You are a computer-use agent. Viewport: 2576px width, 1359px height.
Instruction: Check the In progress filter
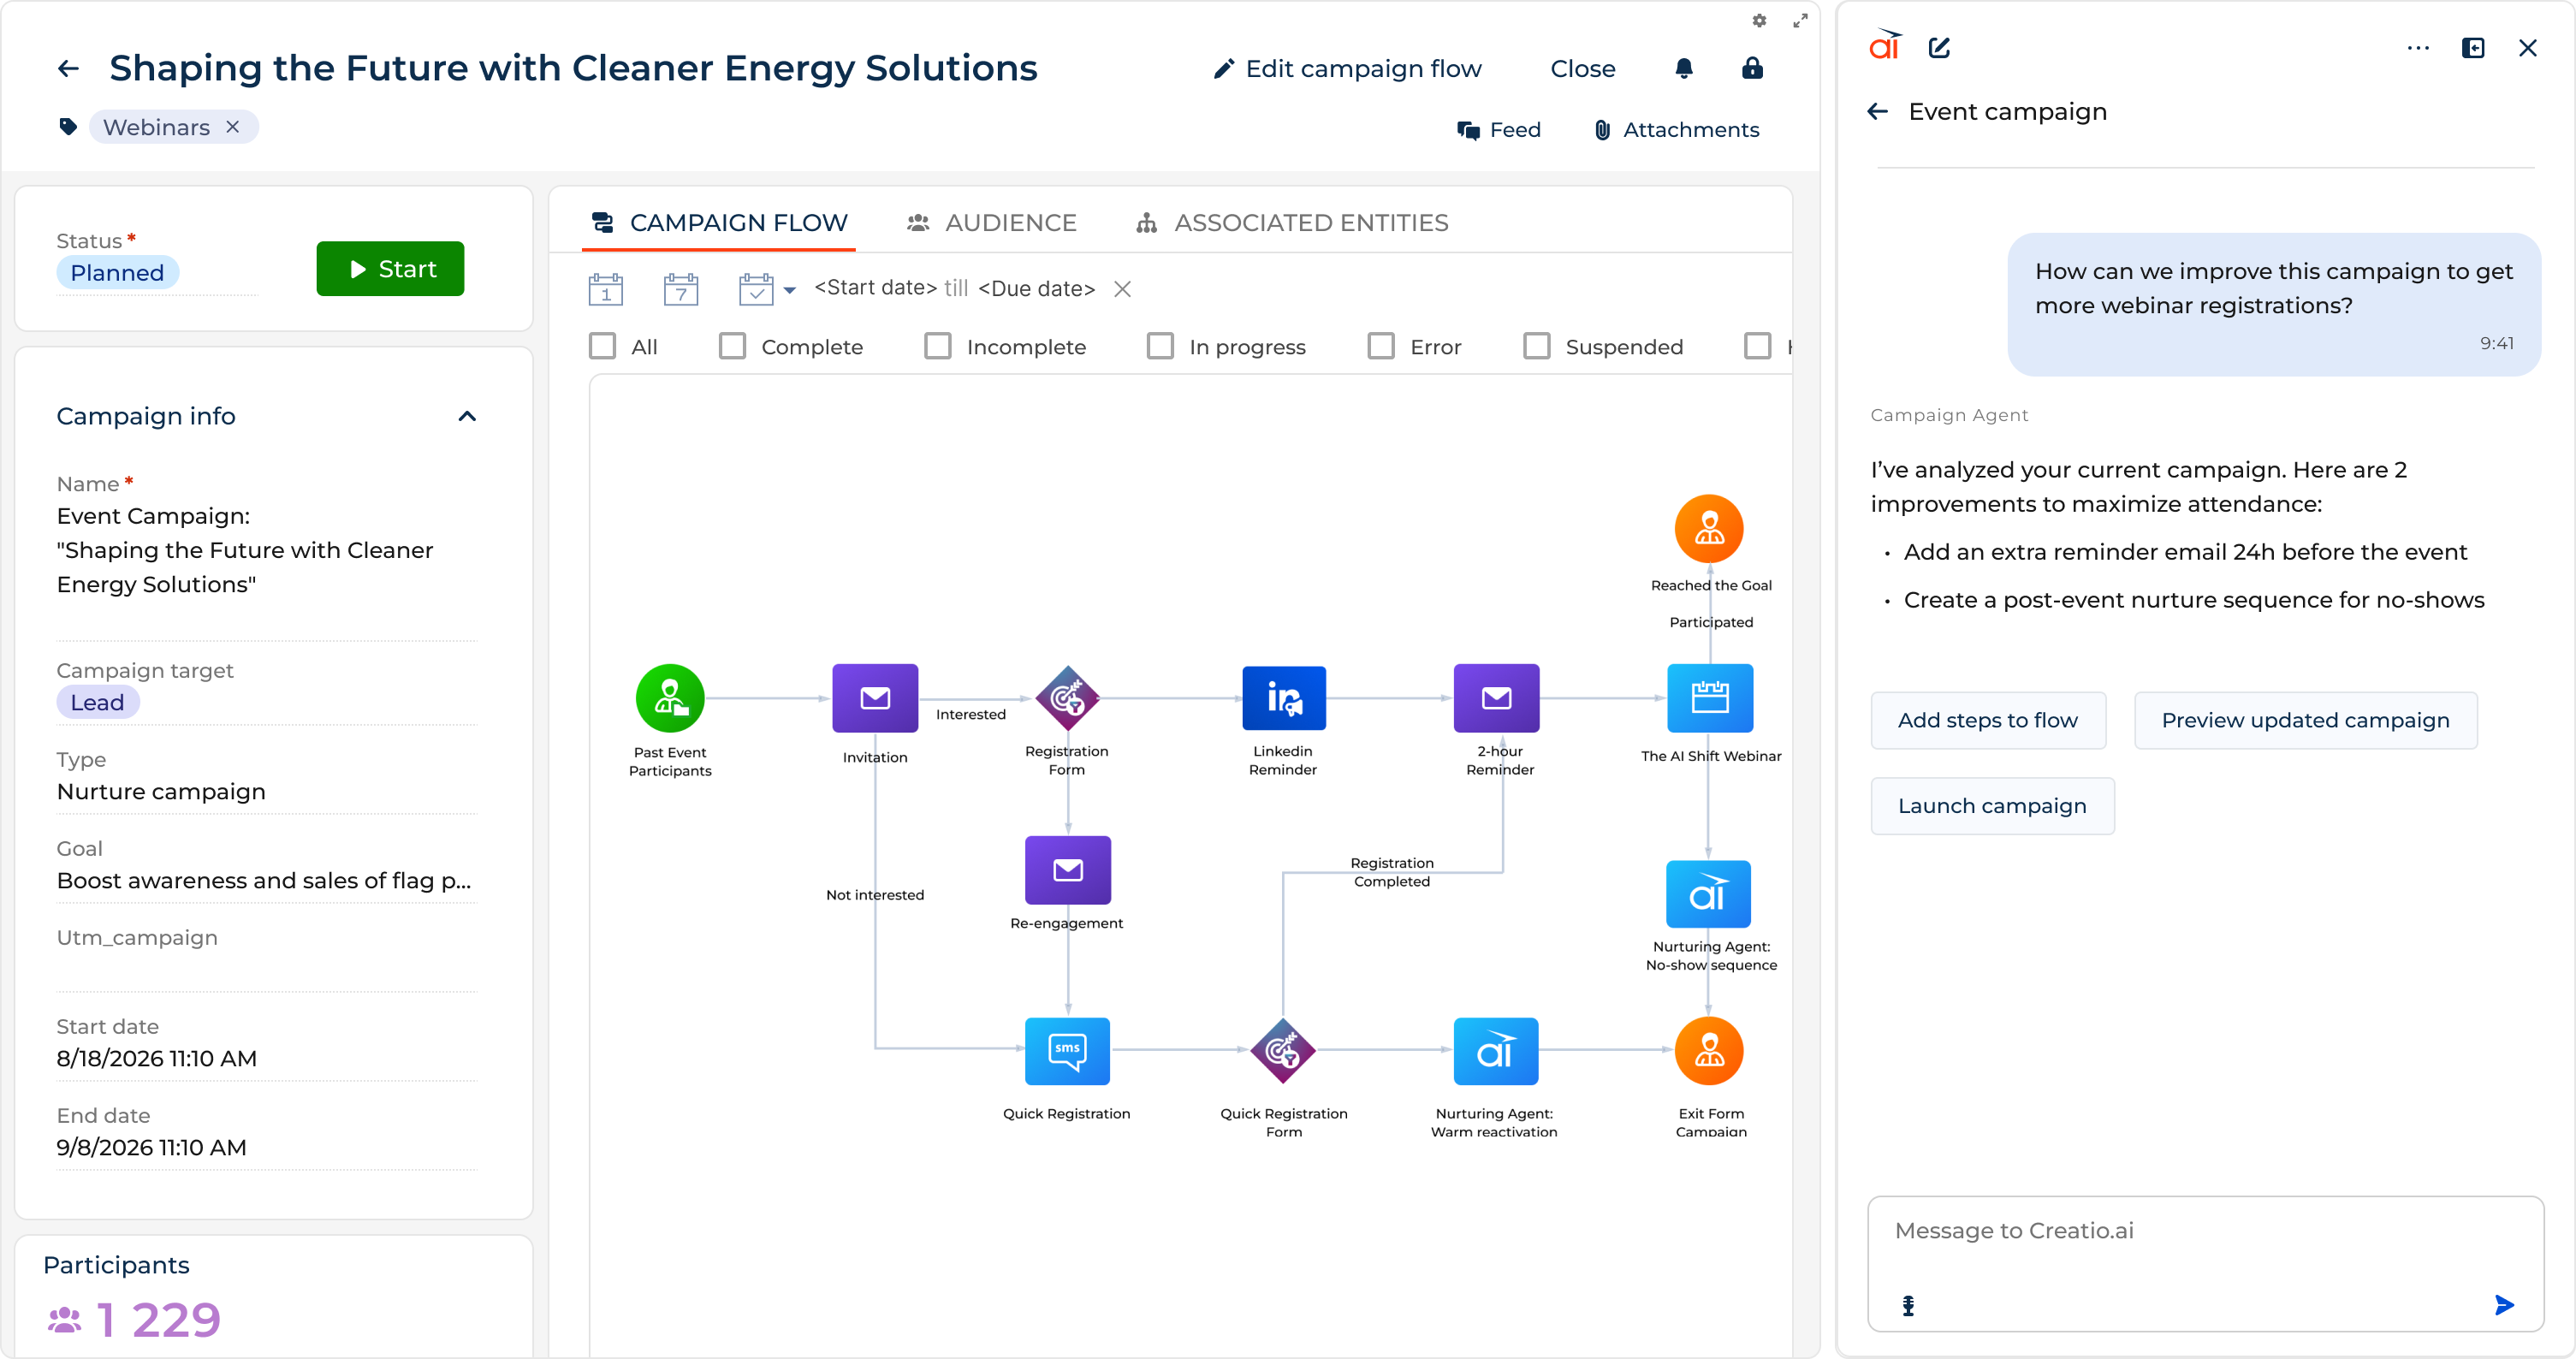tap(1159, 346)
